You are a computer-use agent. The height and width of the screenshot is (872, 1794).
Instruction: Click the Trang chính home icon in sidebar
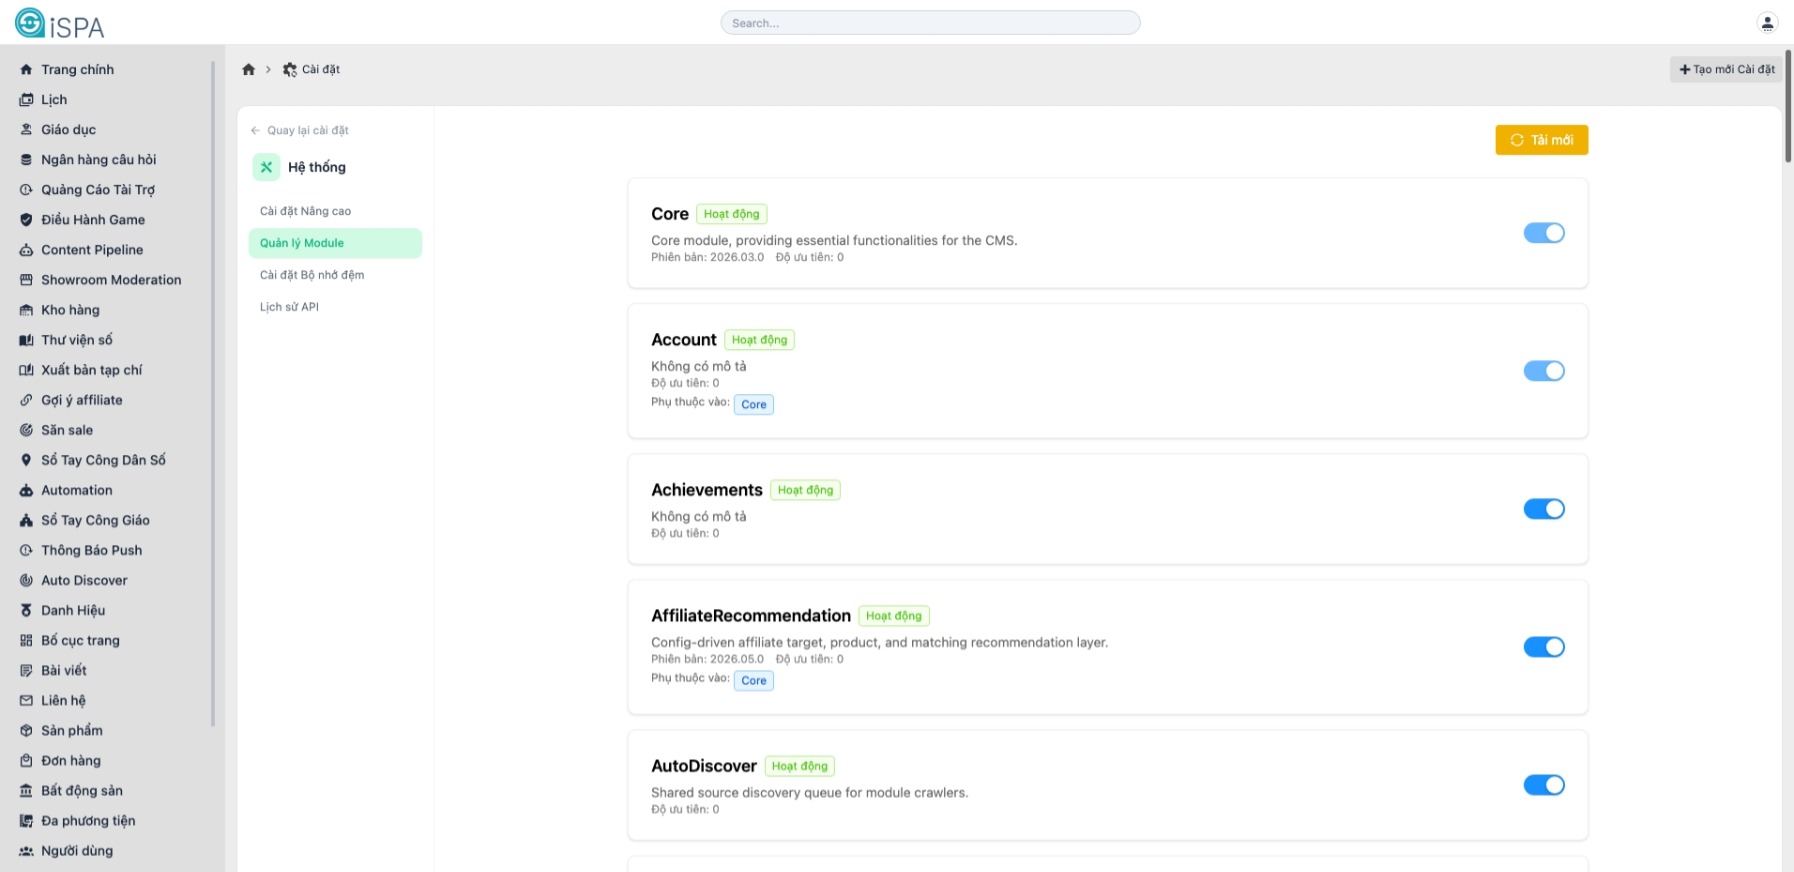pyautogui.click(x=26, y=70)
